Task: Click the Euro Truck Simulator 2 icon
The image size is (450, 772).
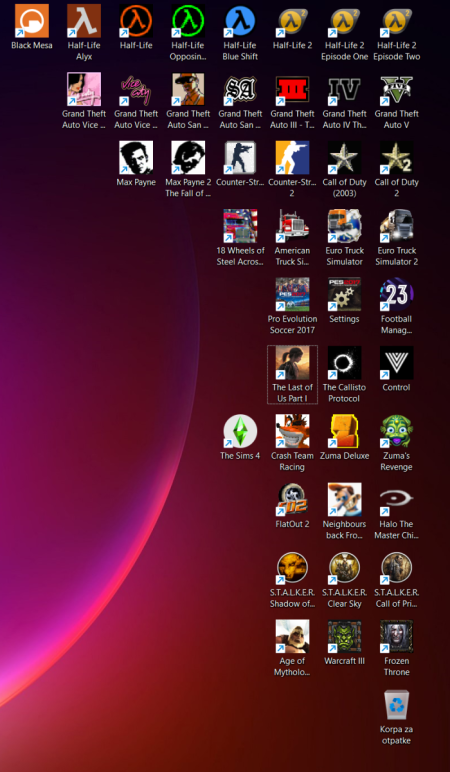Action: (x=397, y=226)
